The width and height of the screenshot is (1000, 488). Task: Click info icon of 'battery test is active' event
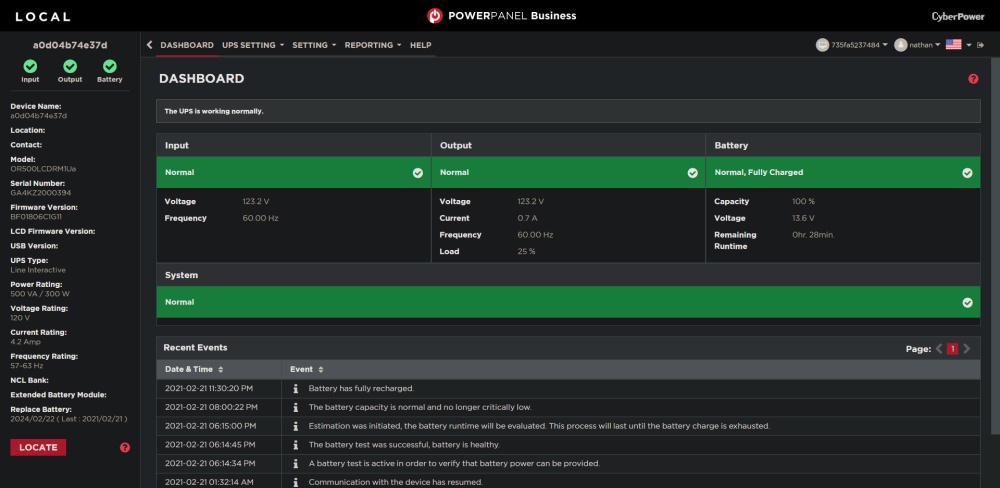pyautogui.click(x=296, y=464)
